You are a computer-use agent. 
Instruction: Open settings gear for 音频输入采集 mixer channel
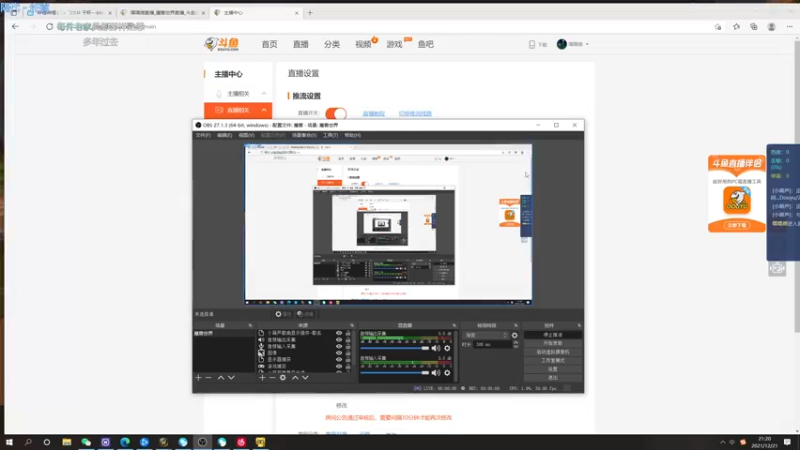[x=447, y=373]
